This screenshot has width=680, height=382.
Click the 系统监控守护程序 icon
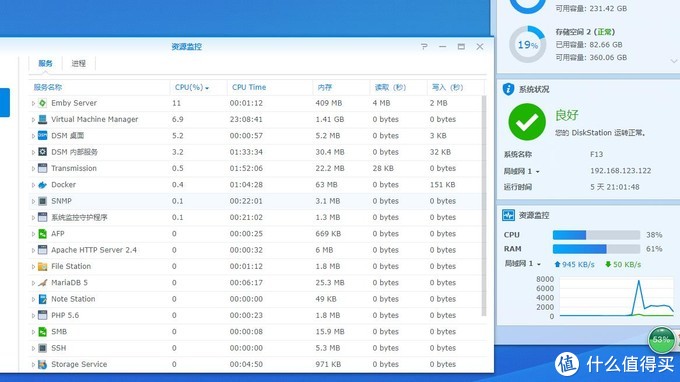[x=42, y=217]
